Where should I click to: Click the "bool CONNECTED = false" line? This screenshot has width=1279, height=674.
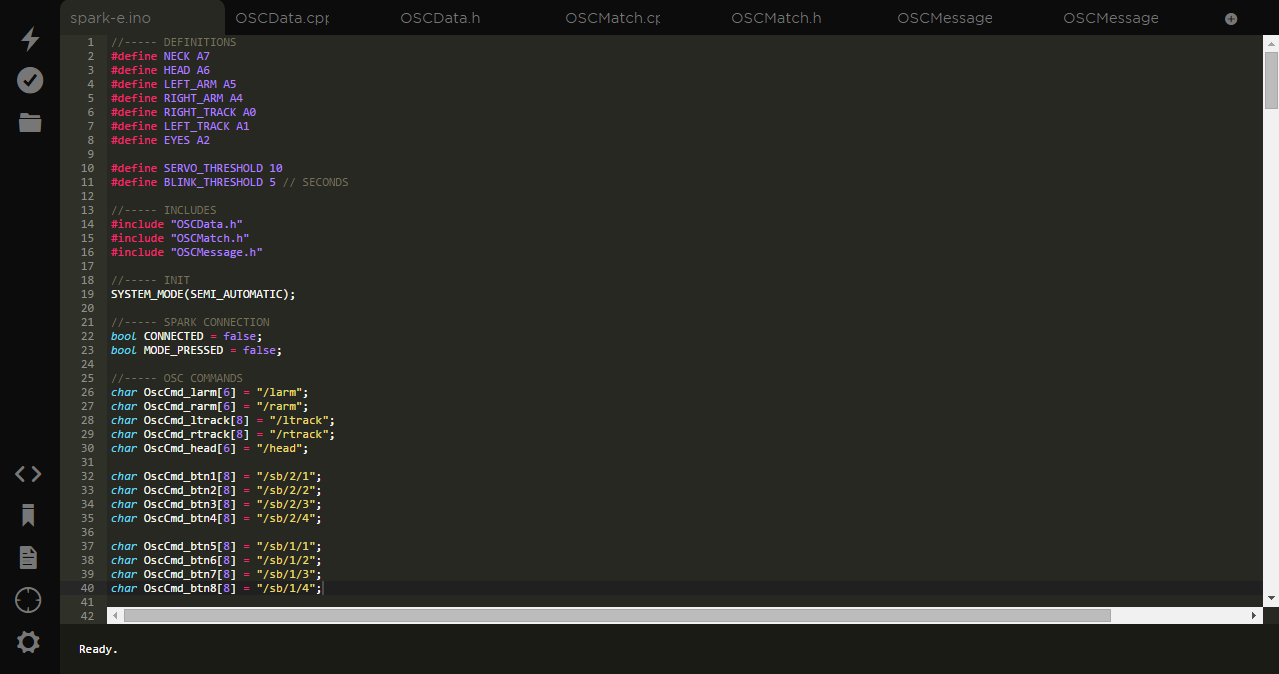click(x=187, y=336)
